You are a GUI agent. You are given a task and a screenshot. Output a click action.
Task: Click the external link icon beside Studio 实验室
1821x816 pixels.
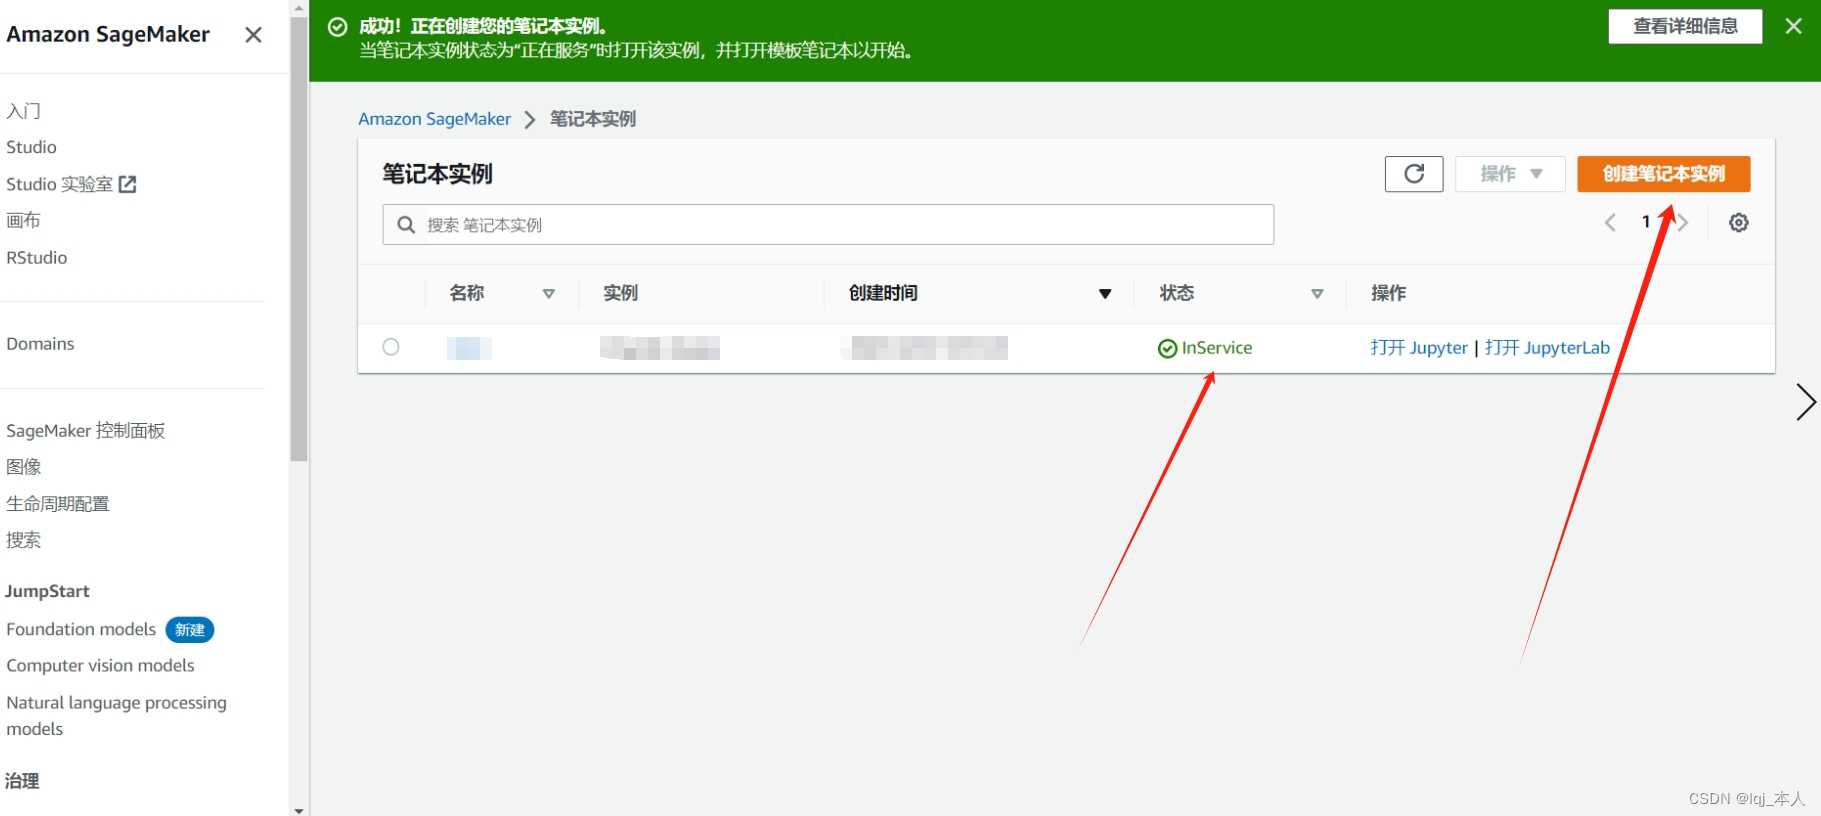click(x=127, y=184)
